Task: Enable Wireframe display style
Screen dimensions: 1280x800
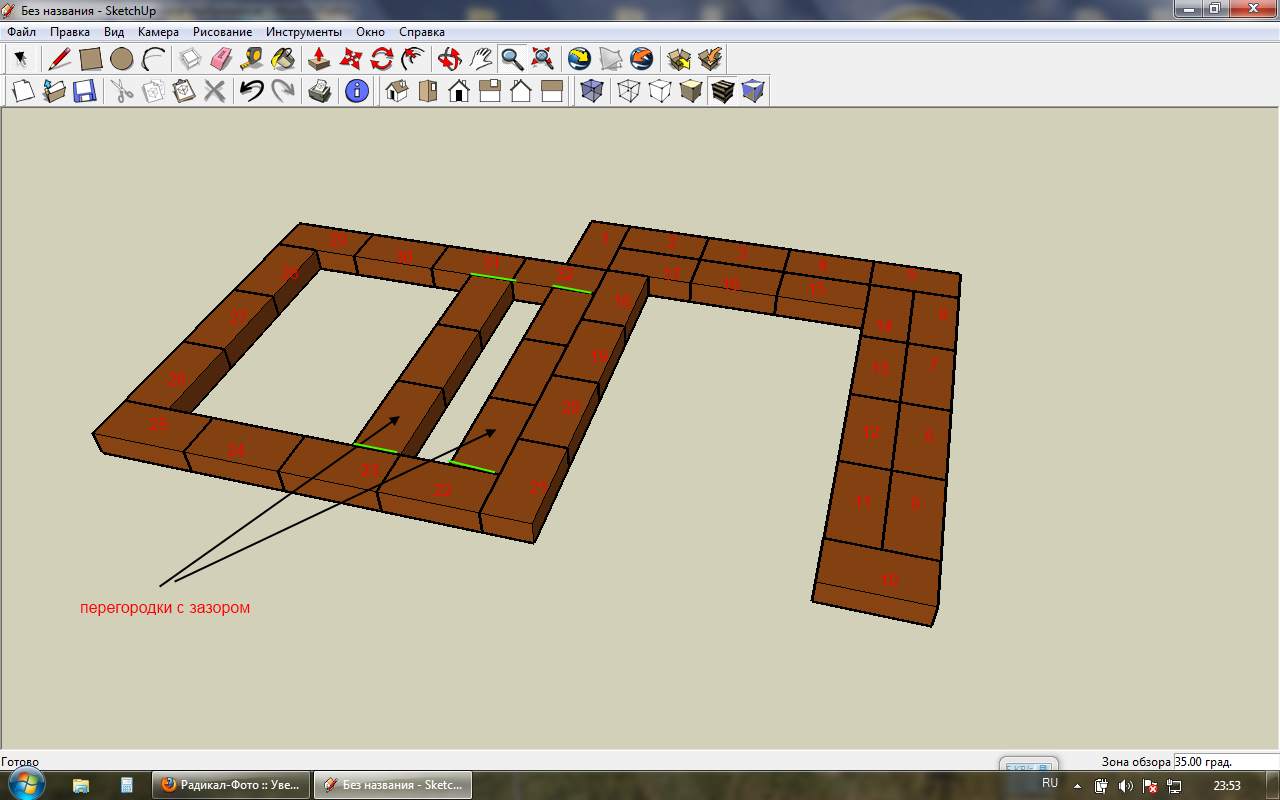Action: [x=628, y=92]
